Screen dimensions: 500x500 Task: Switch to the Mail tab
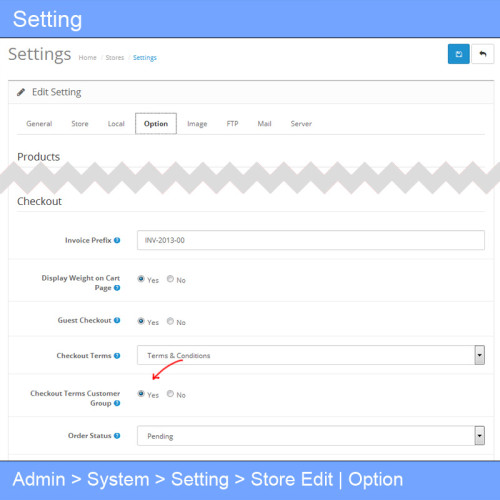pos(264,124)
